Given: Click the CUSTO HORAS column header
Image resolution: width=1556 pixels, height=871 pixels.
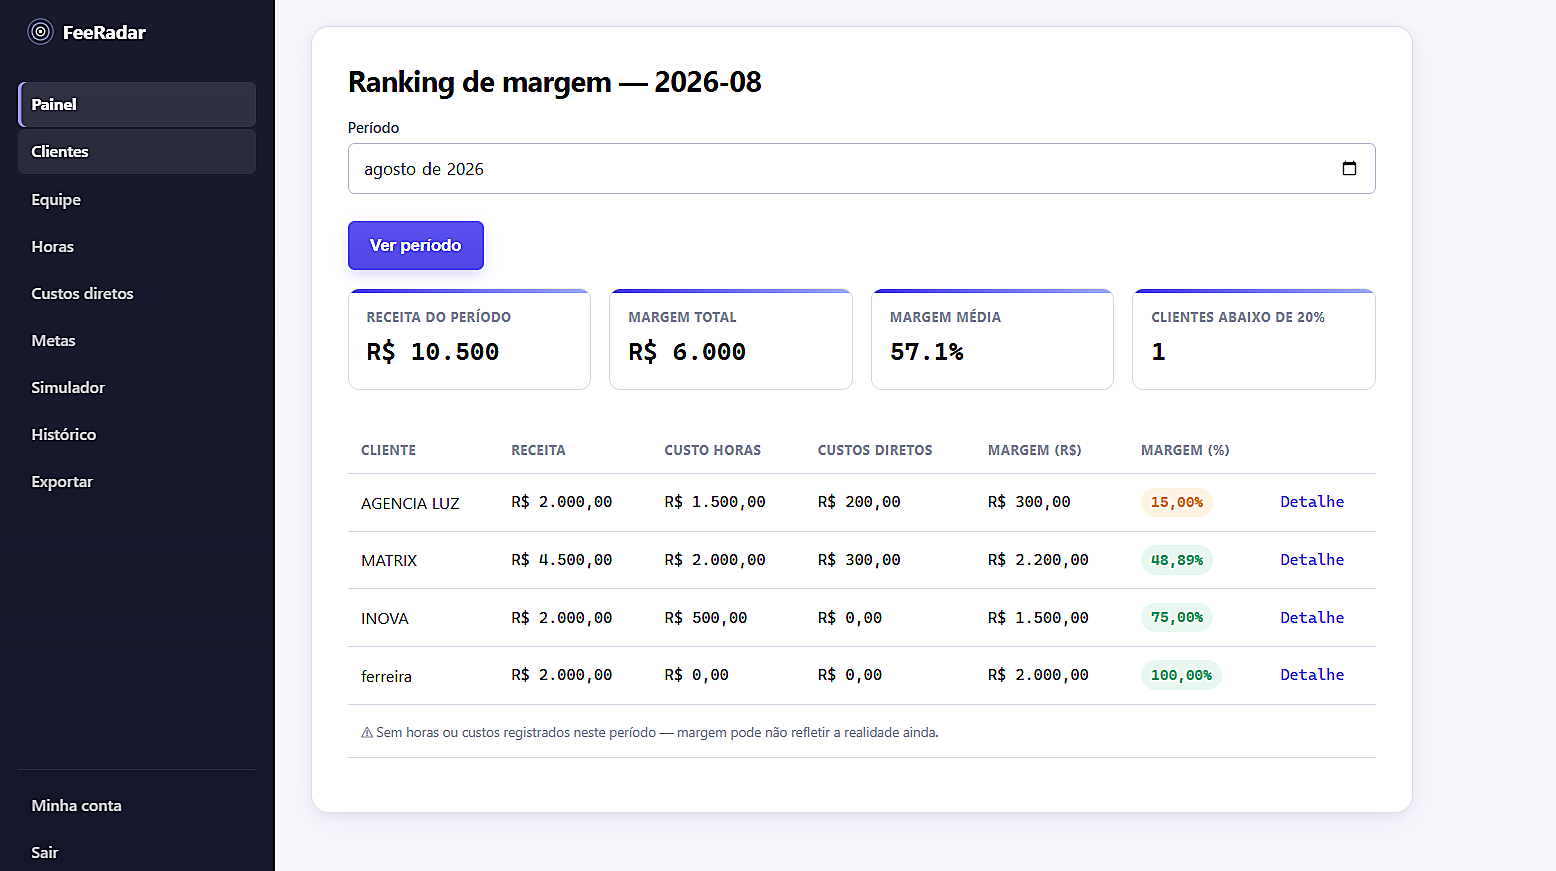Looking at the screenshot, I should click(712, 450).
